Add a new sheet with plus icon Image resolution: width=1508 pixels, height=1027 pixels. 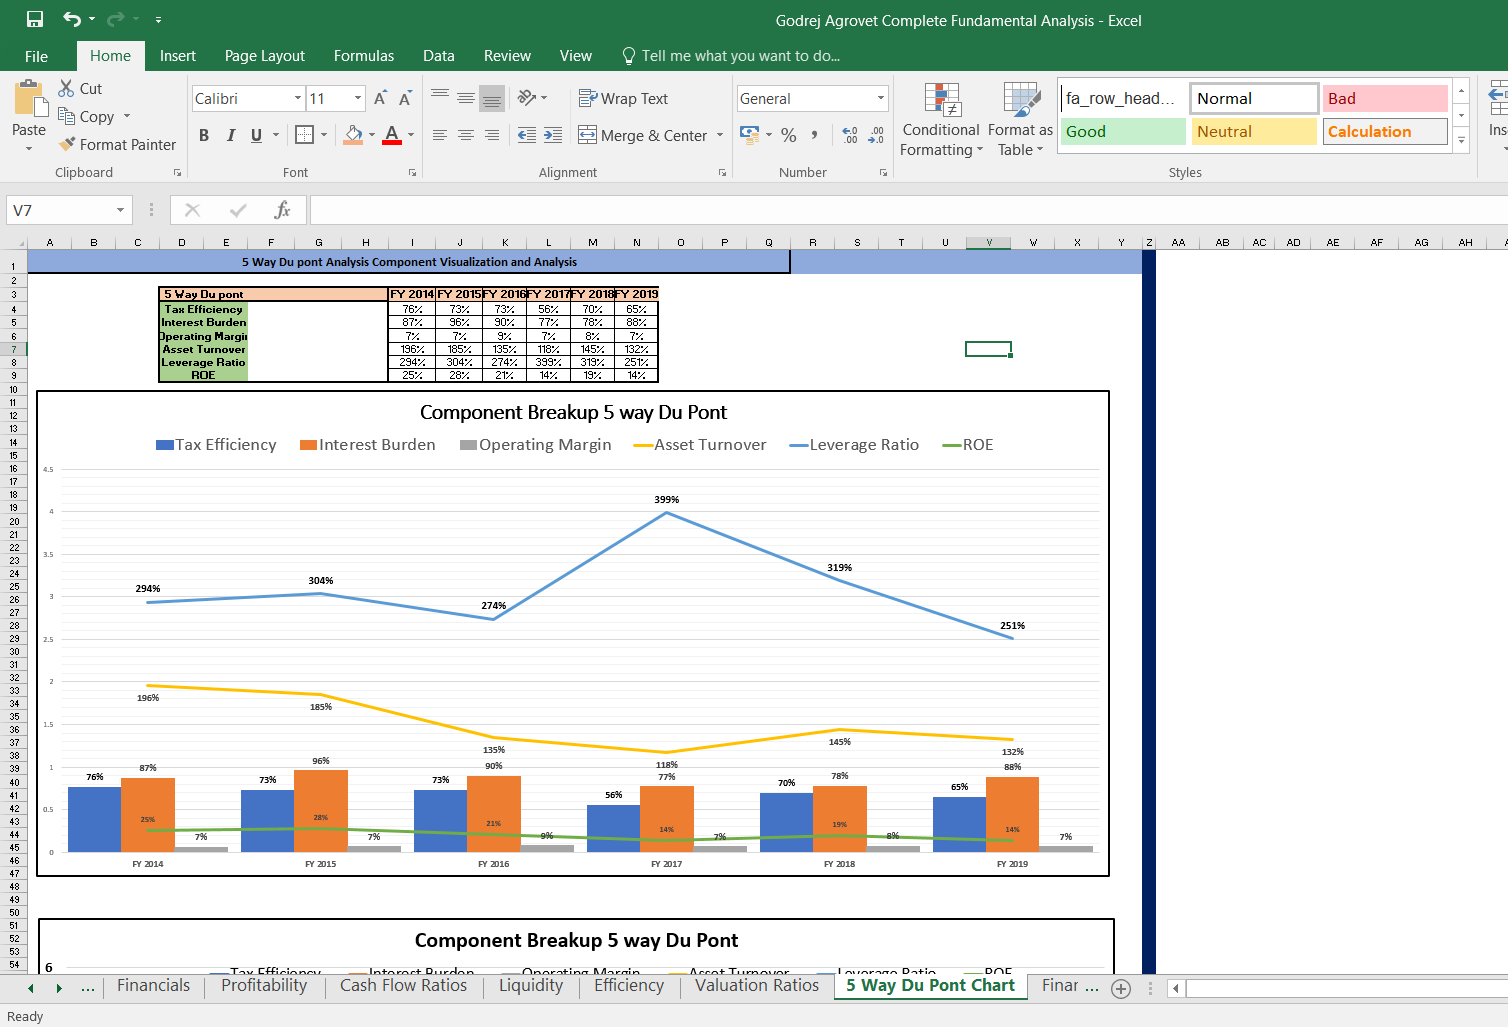click(x=1121, y=988)
